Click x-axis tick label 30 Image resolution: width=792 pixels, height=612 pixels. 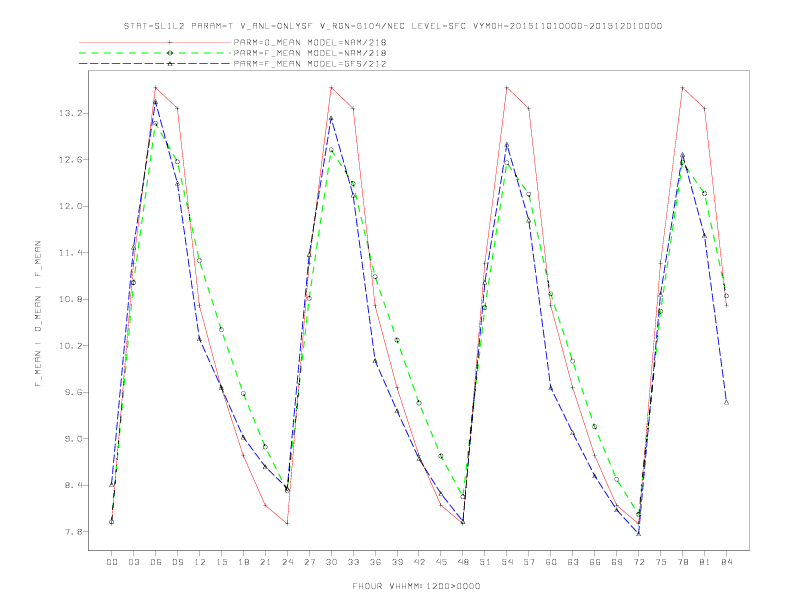pos(331,562)
